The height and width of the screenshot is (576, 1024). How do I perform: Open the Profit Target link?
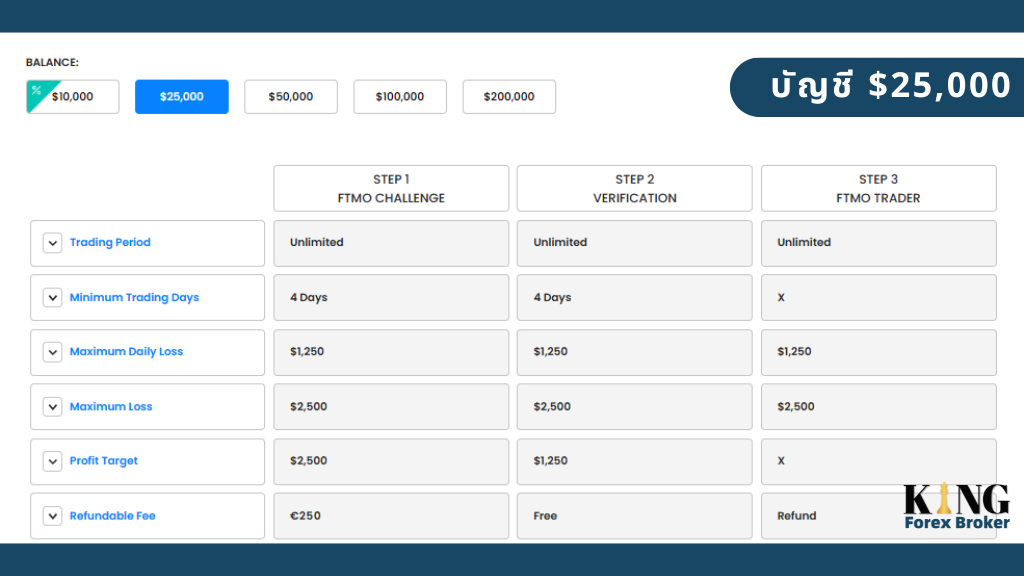103,460
